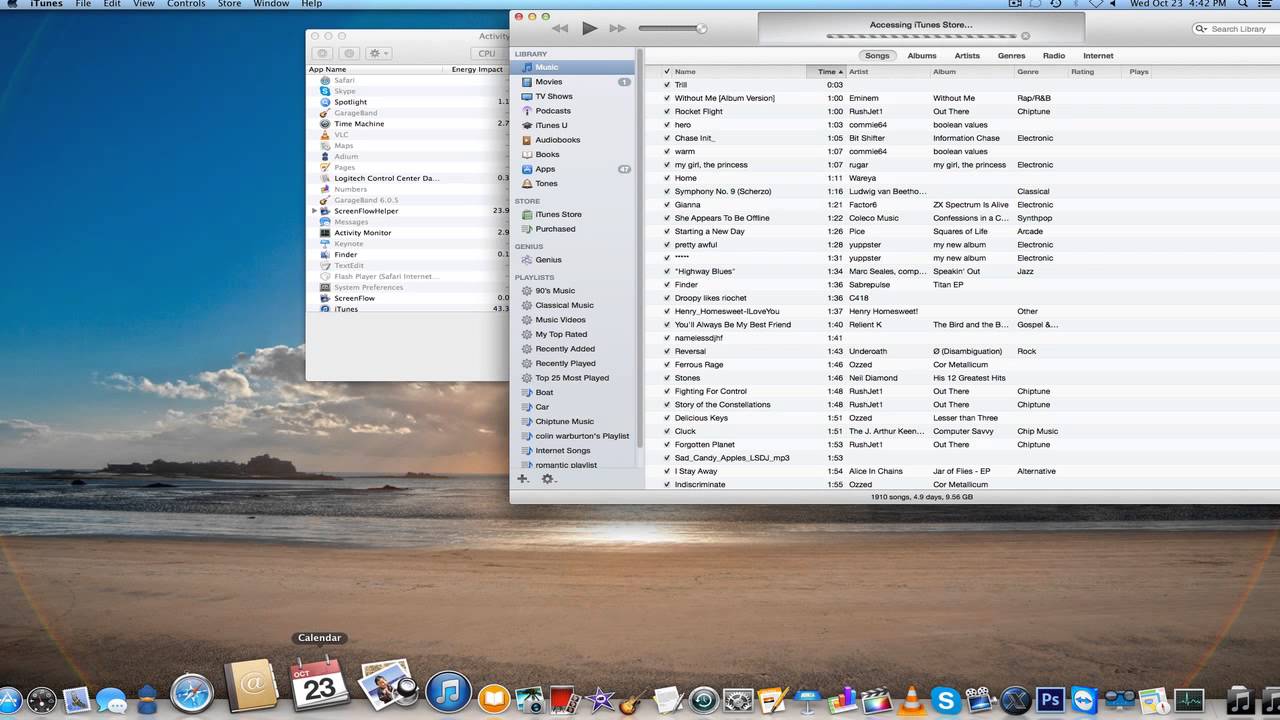Open VLC from the Dock
Screen dimensions: 1280x720
pyautogui.click(x=911, y=700)
